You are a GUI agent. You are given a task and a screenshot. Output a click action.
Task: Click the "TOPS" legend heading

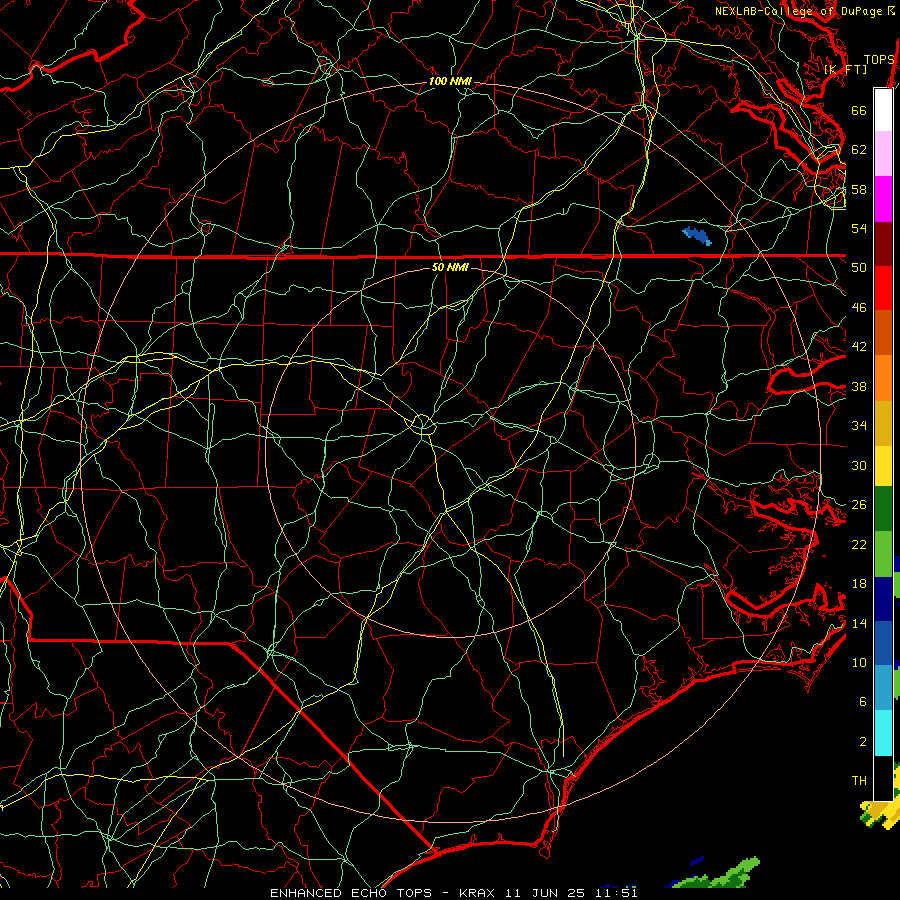pos(879,60)
